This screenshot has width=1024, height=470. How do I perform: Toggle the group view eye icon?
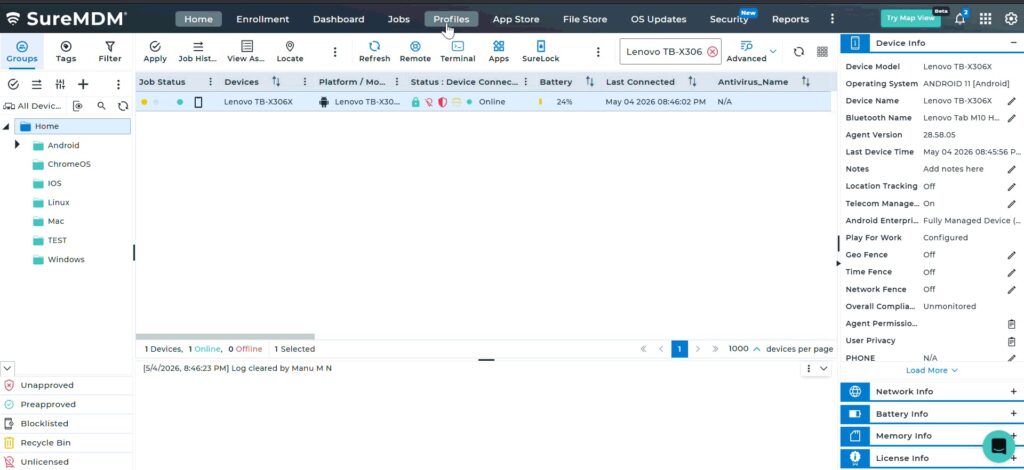pyautogui.click(x=78, y=106)
